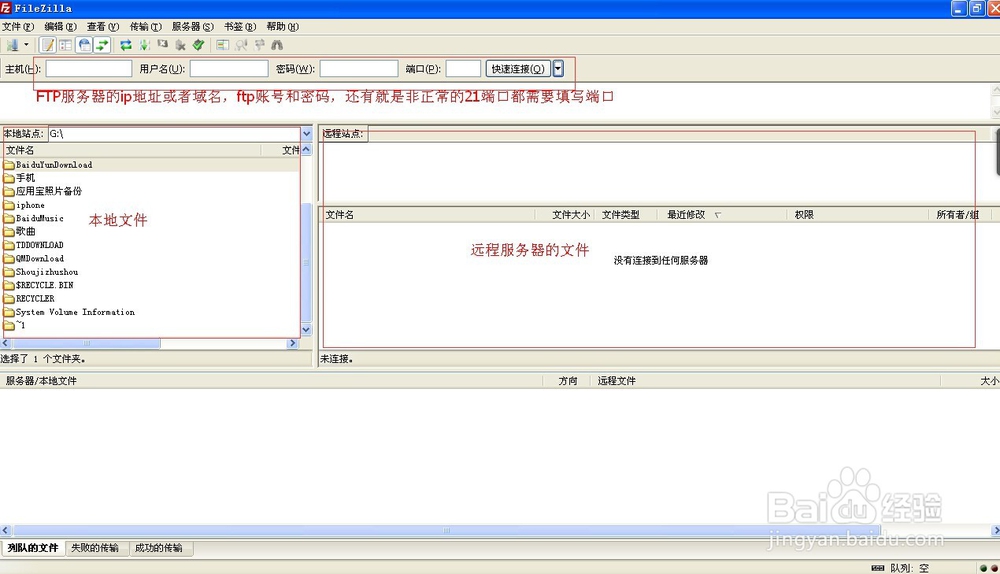The width and height of the screenshot is (1000, 574).
Task: Sort local files by 文件名 column
Action: coord(132,150)
